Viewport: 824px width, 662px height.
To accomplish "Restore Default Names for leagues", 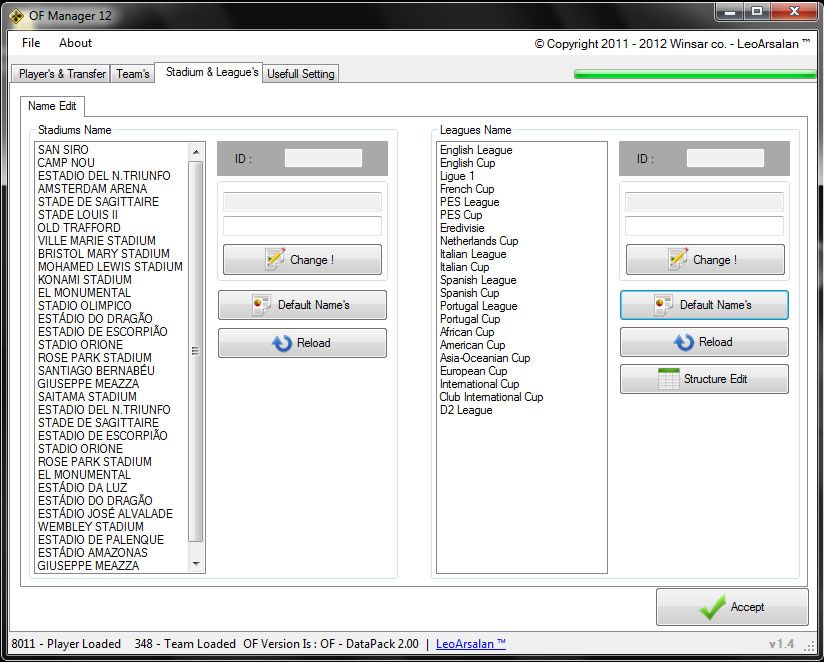I will pos(704,305).
